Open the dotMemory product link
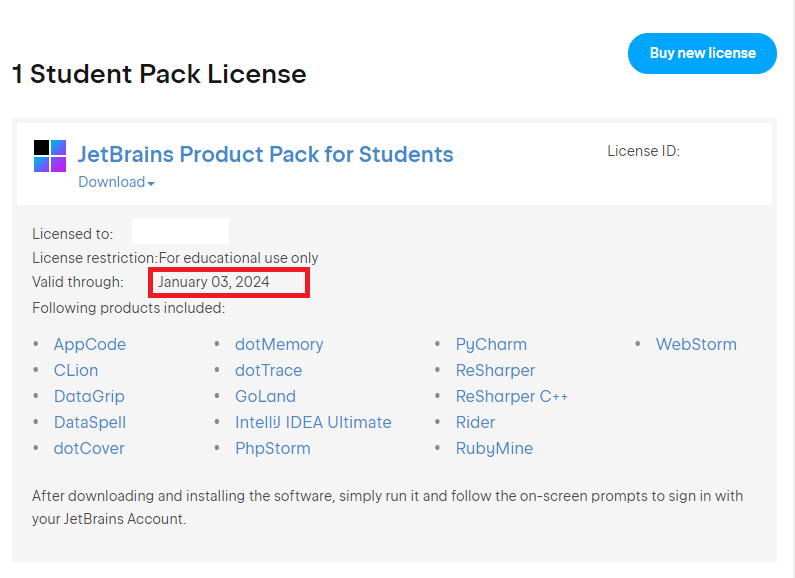The height and width of the screenshot is (578, 795). [x=279, y=344]
